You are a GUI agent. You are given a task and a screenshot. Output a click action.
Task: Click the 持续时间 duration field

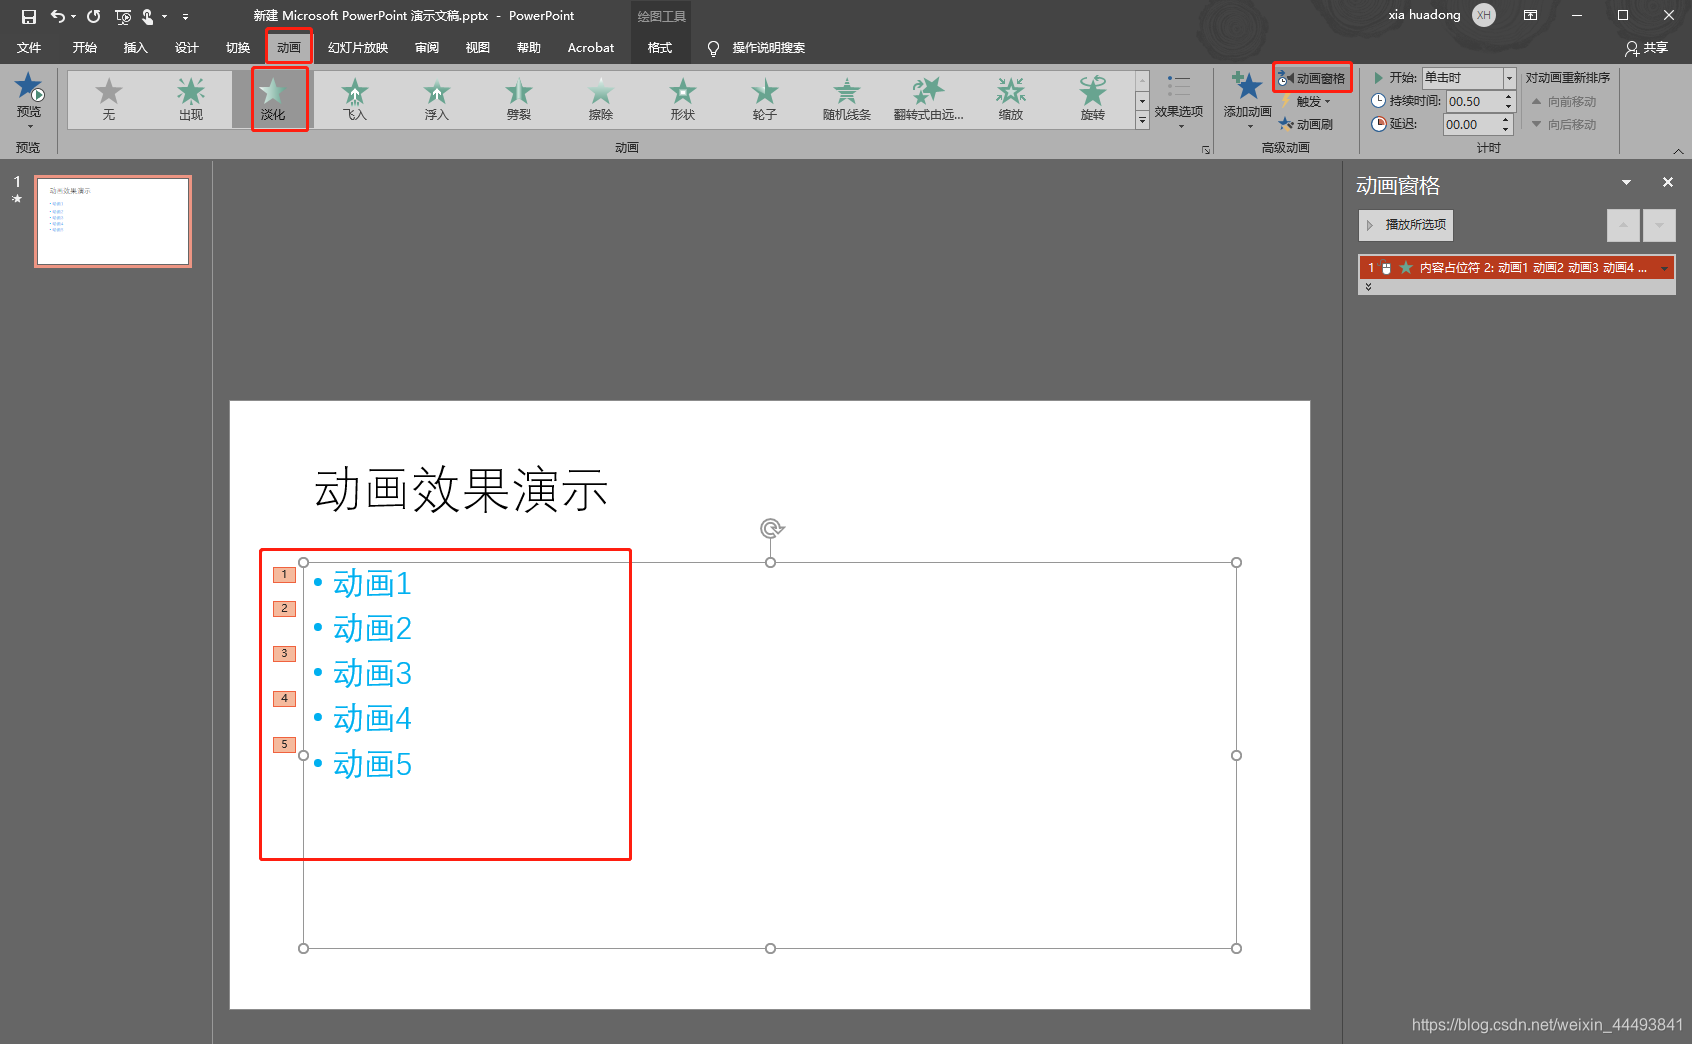pyautogui.click(x=1474, y=101)
